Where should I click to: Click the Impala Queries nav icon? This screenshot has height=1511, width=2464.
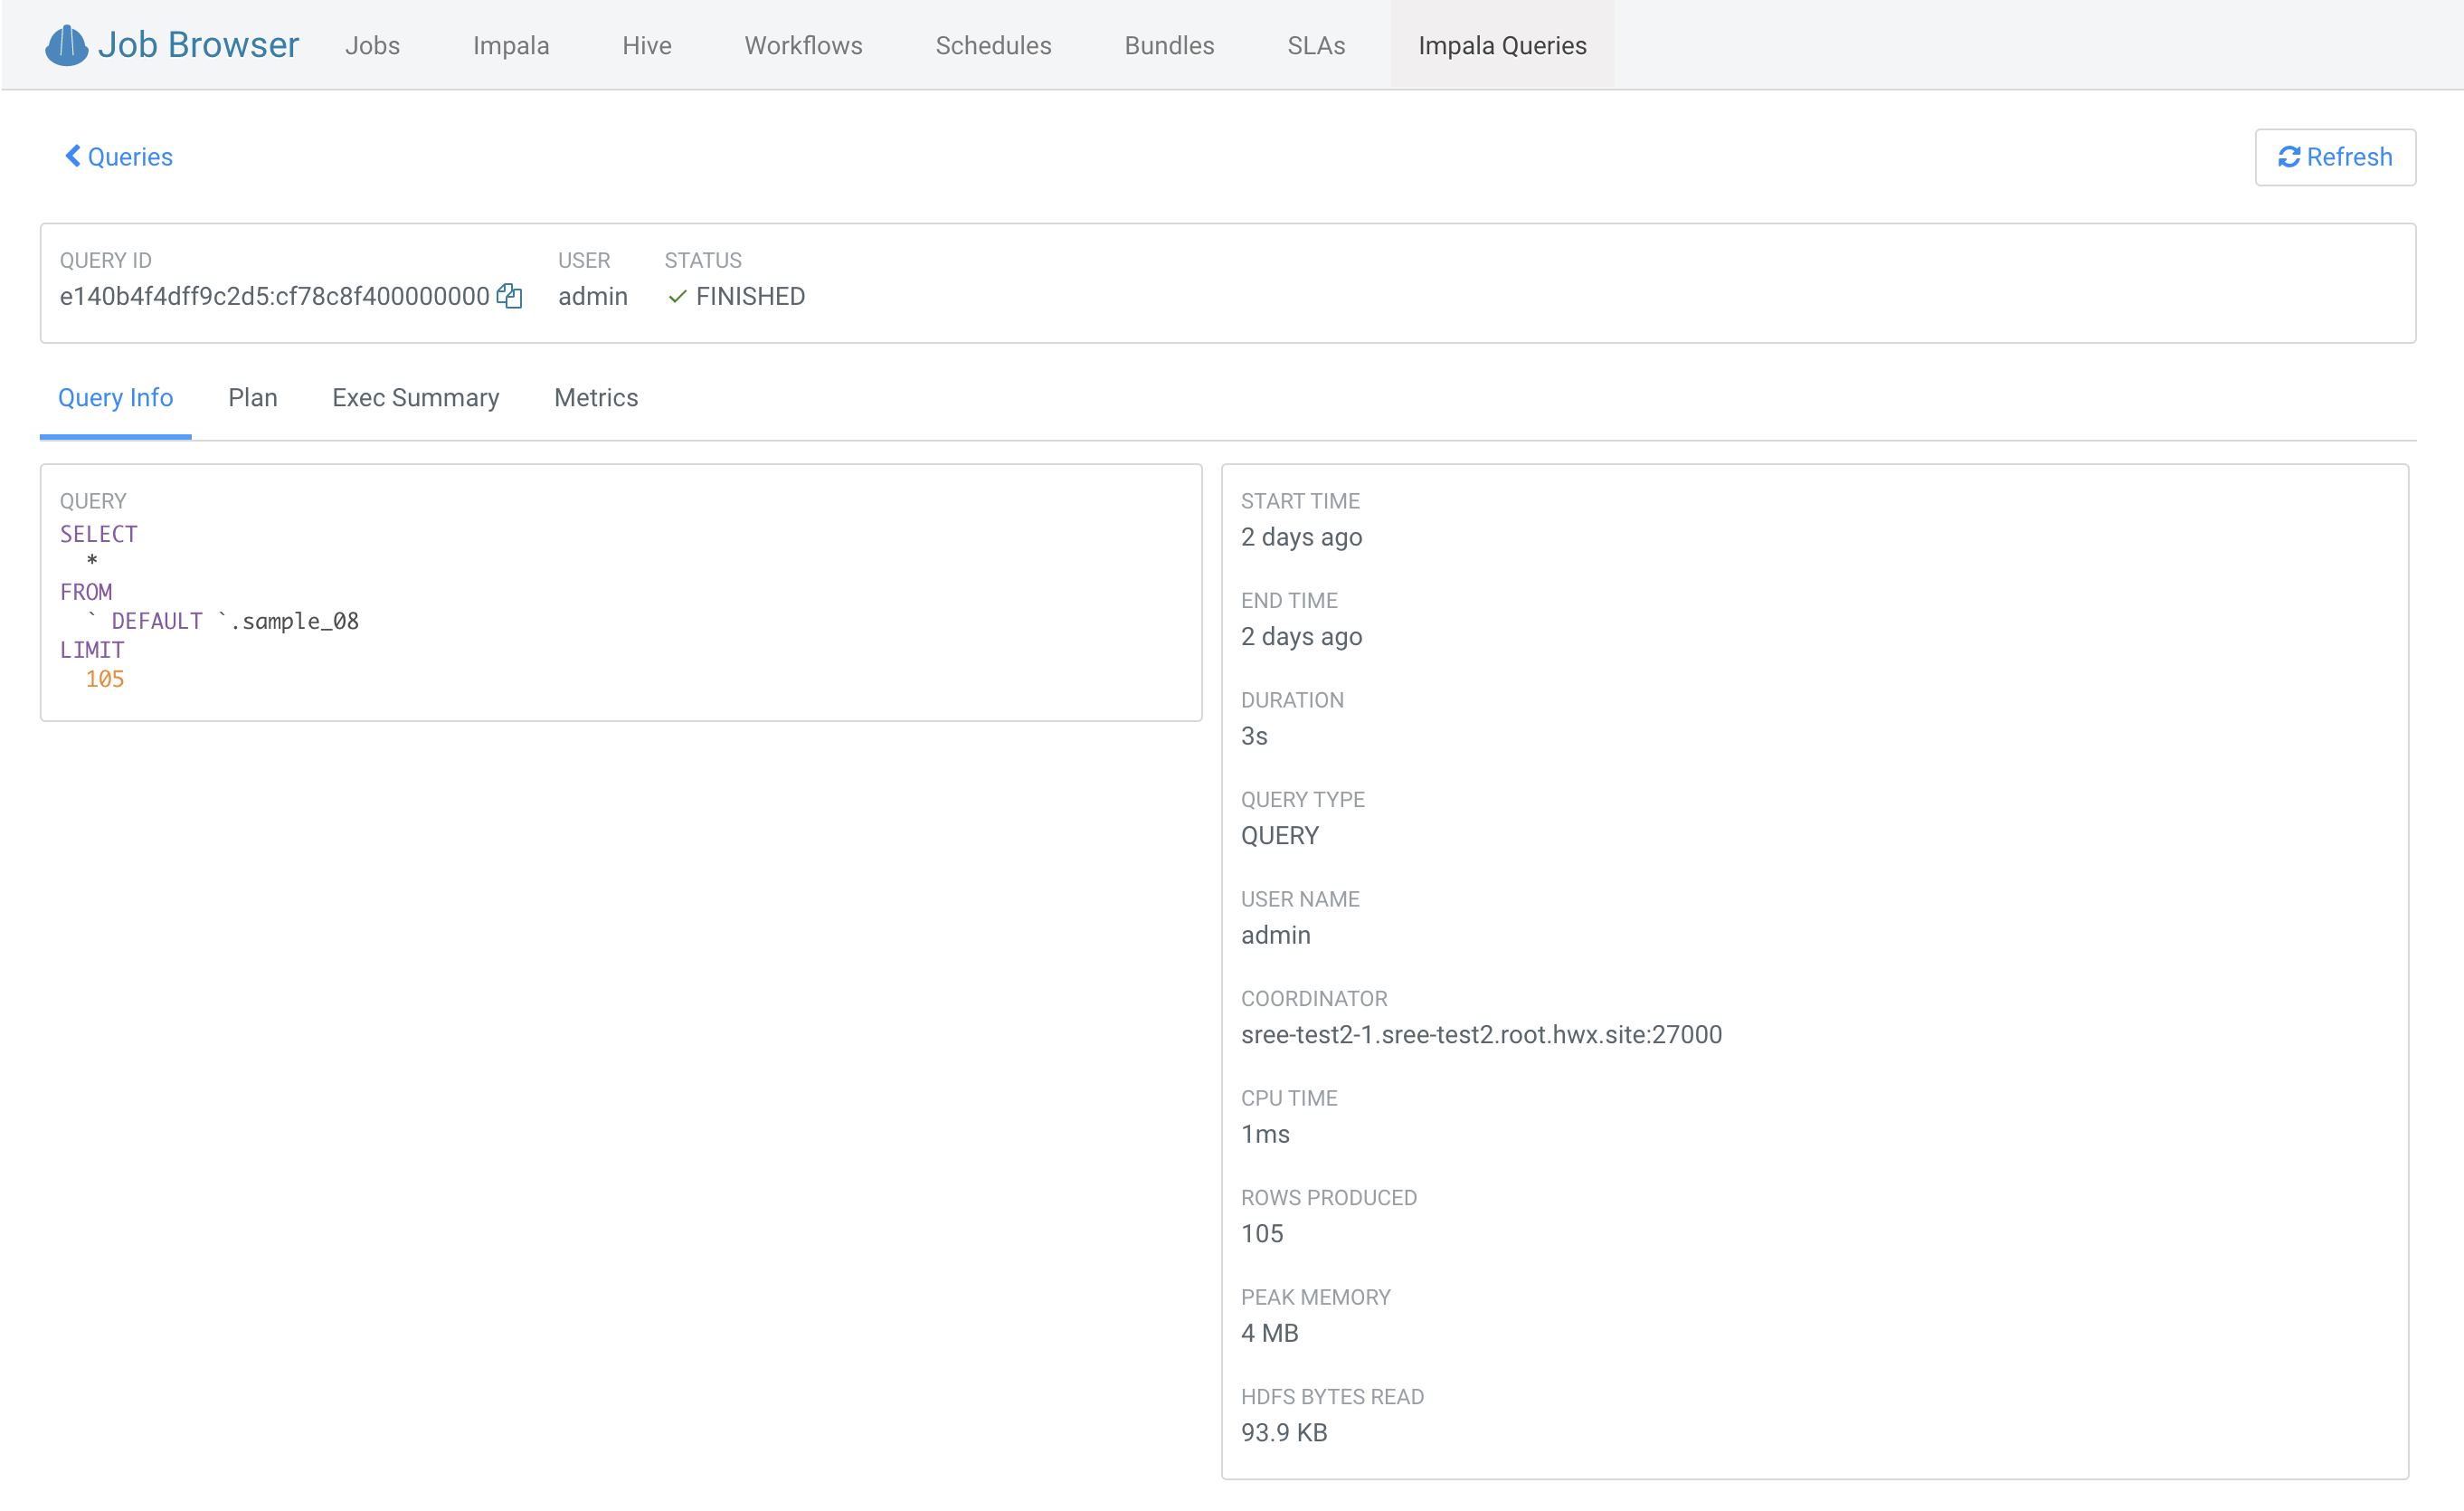coord(1503,43)
